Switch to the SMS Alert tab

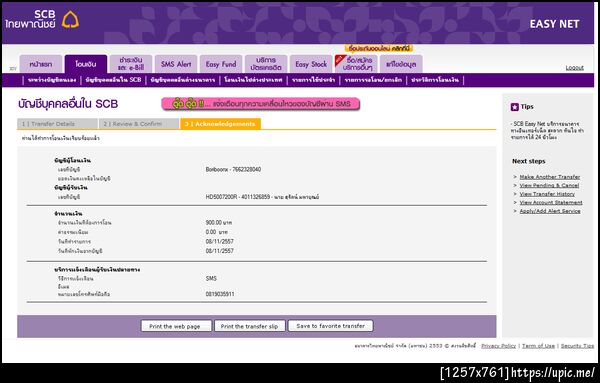(x=176, y=64)
